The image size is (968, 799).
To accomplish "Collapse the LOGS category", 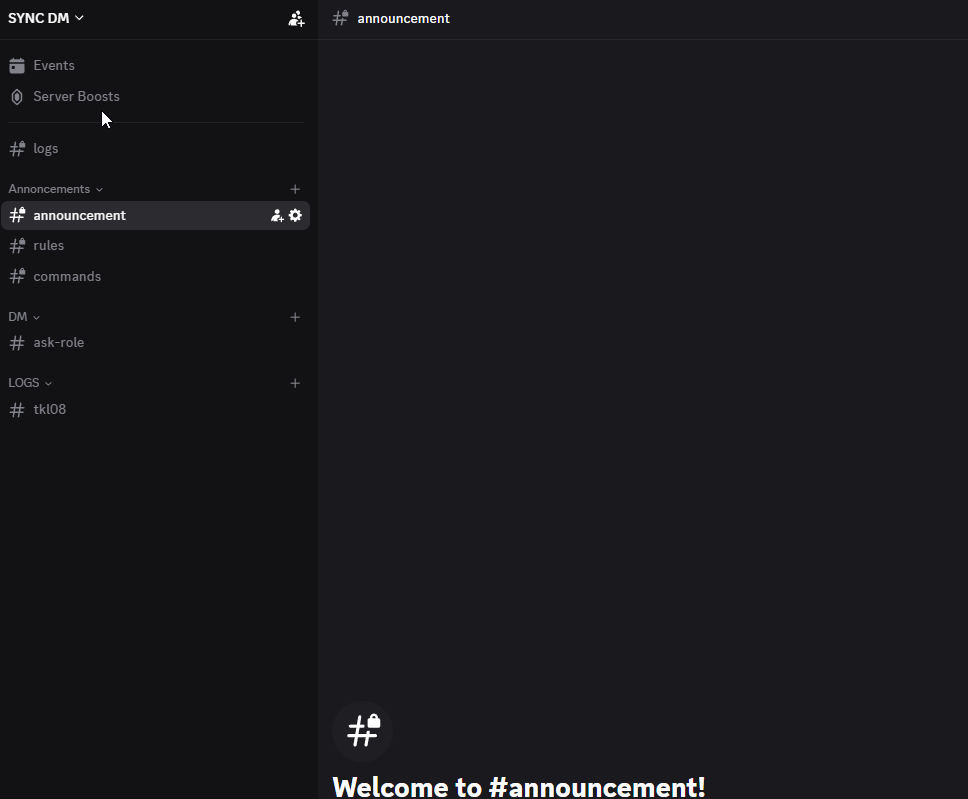I will click(30, 383).
